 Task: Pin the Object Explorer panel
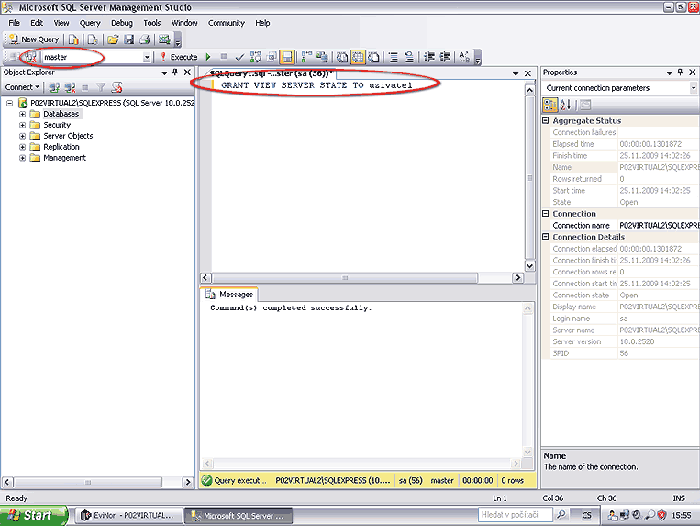175,72
